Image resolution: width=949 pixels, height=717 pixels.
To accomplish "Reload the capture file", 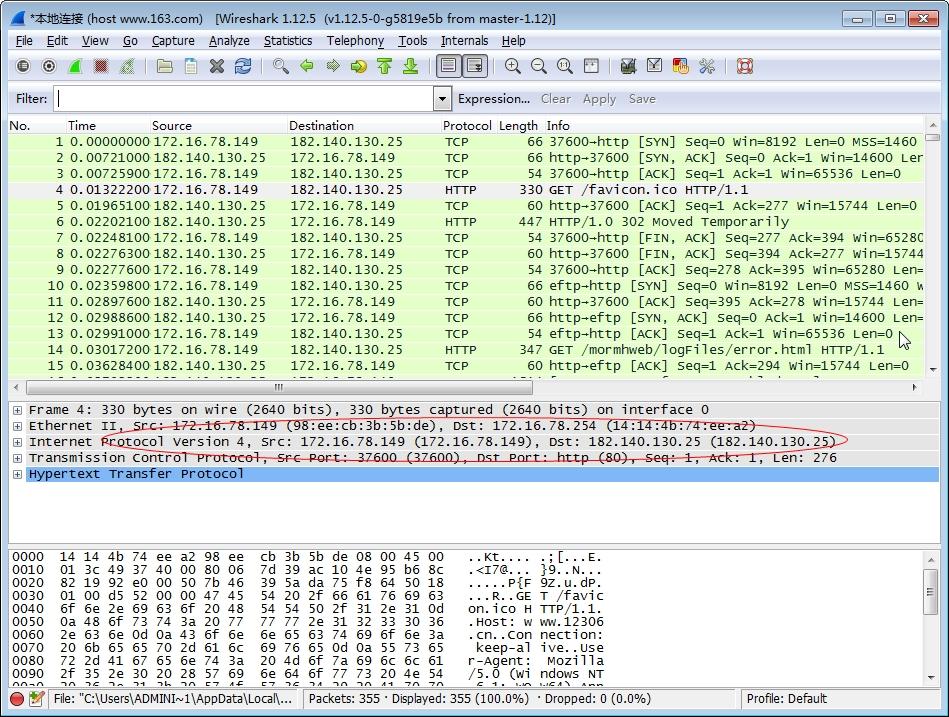I will (x=243, y=66).
